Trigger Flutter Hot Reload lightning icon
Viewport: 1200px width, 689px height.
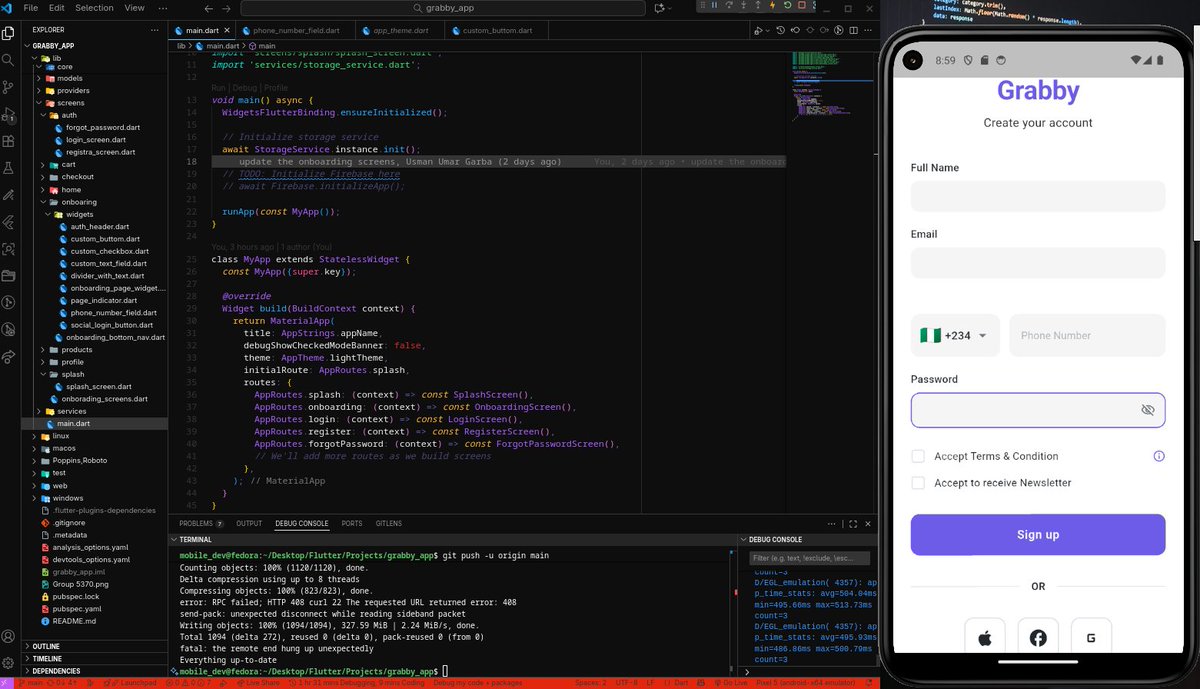[x=771, y=7]
